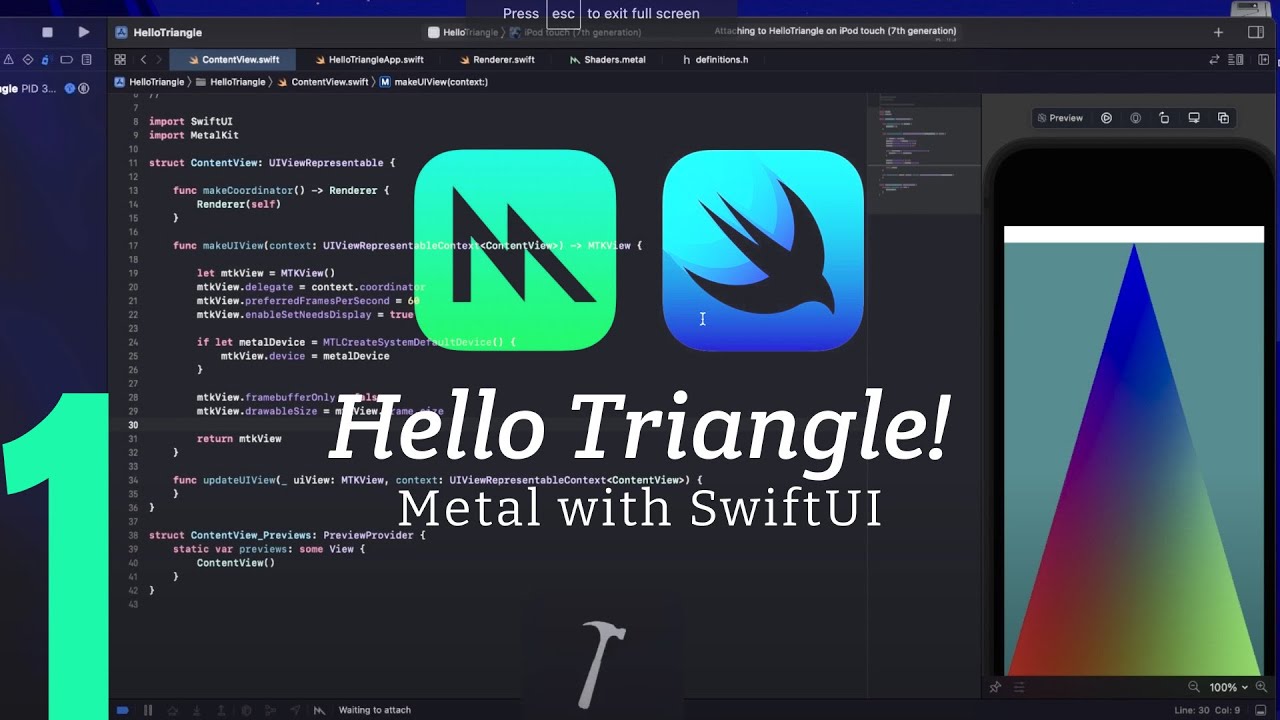The image size is (1280, 720).
Task: Toggle breakpoints activation in debug bar
Action: coord(122,710)
